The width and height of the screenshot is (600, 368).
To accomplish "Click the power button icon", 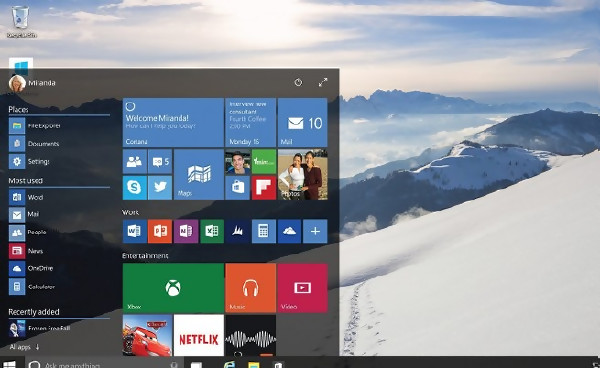I will tap(298, 82).
